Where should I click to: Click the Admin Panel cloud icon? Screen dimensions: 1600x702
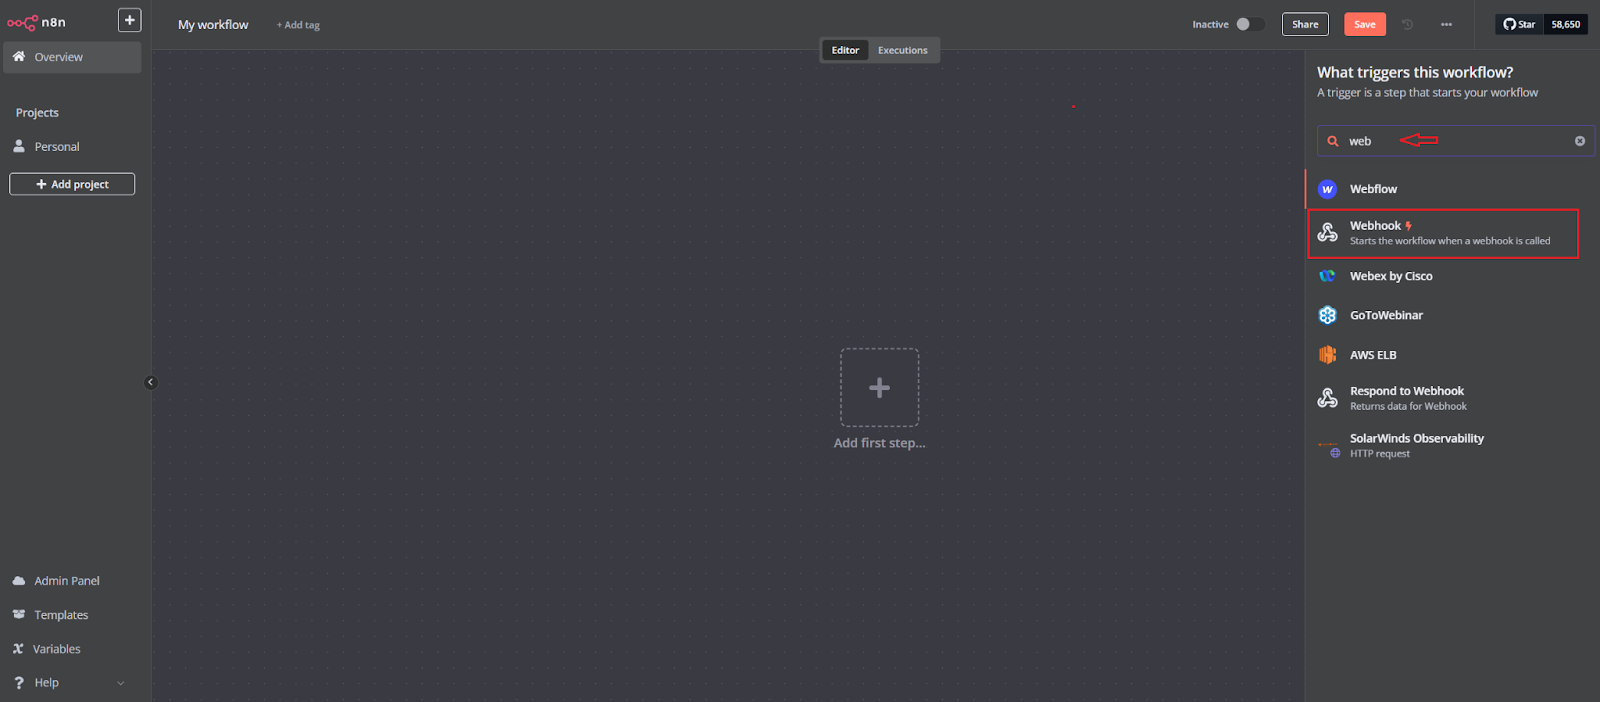tap(19, 581)
